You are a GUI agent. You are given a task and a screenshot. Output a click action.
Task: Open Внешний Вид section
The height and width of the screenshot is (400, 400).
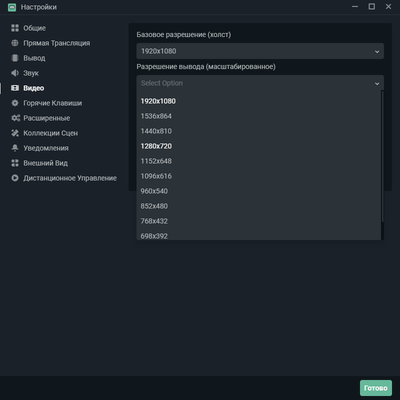(x=46, y=163)
